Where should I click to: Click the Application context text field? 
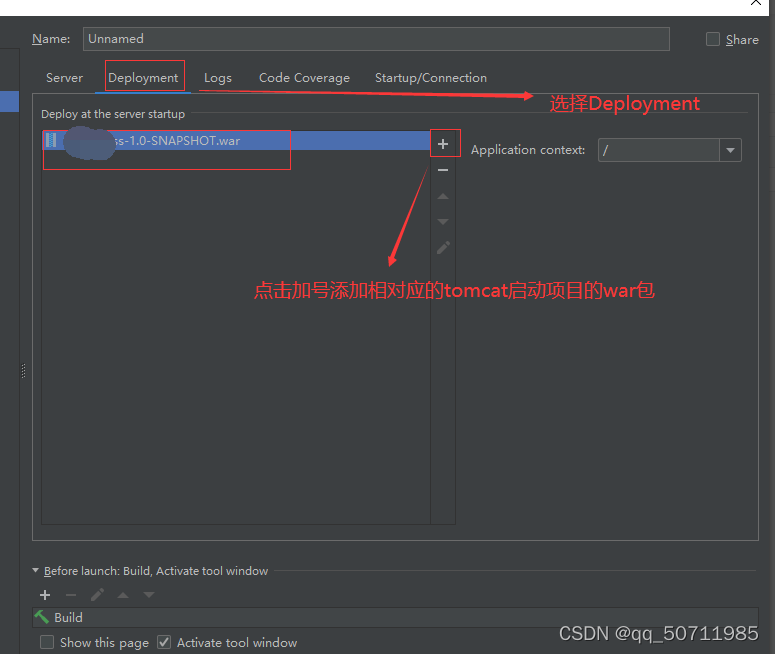click(659, 150)
